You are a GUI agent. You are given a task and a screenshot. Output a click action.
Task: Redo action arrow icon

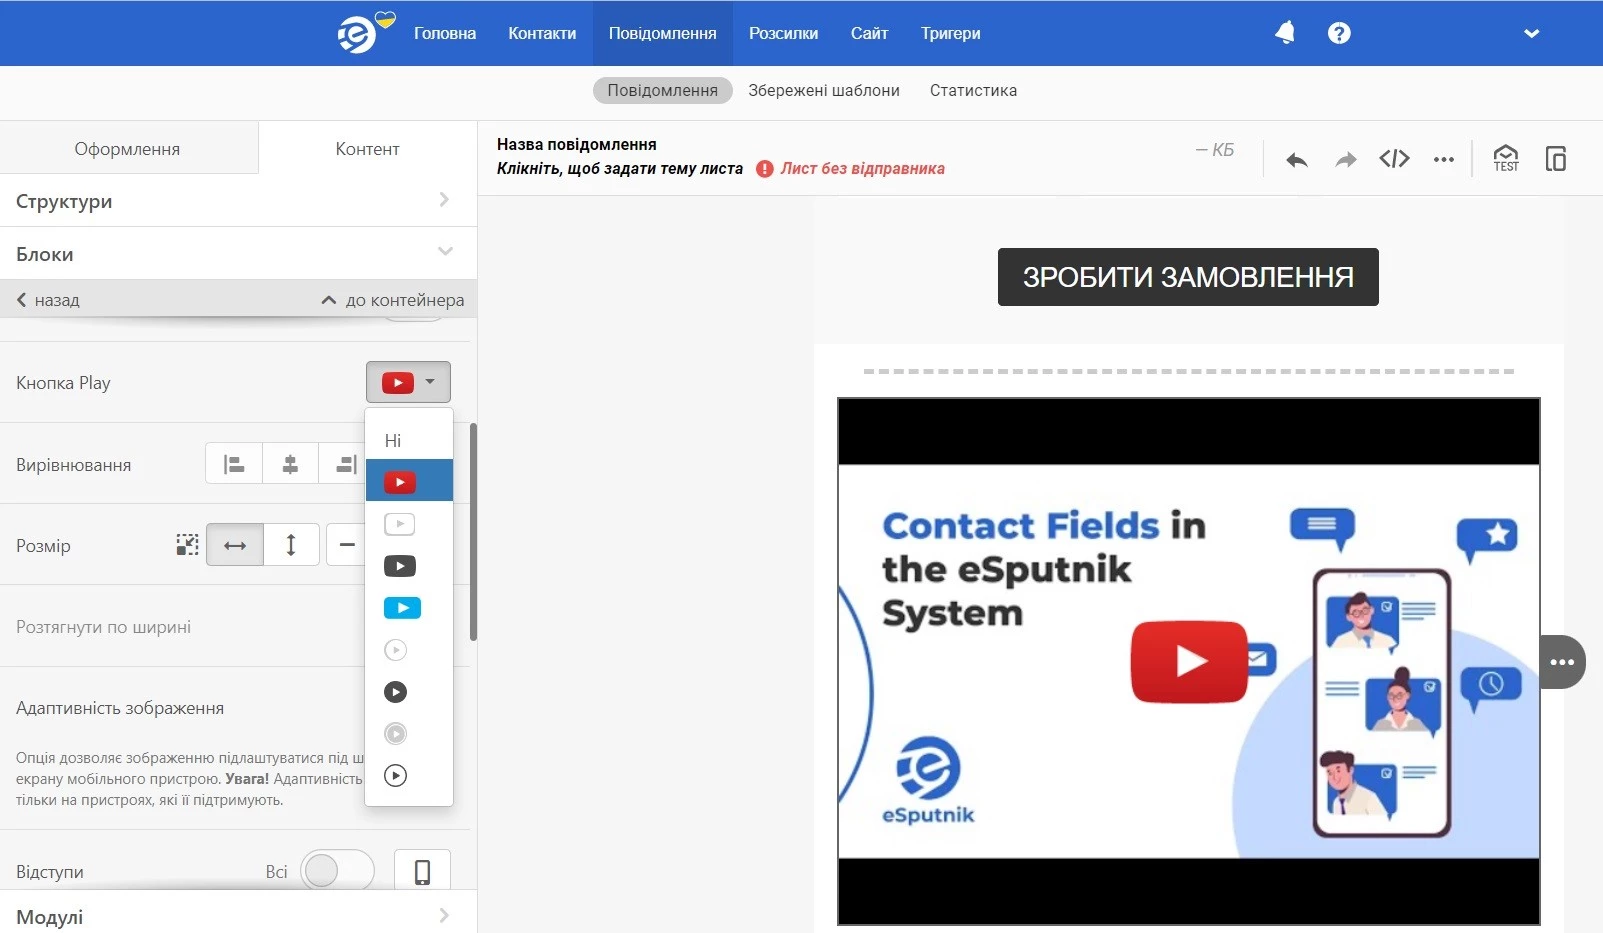coord(1346,159)
